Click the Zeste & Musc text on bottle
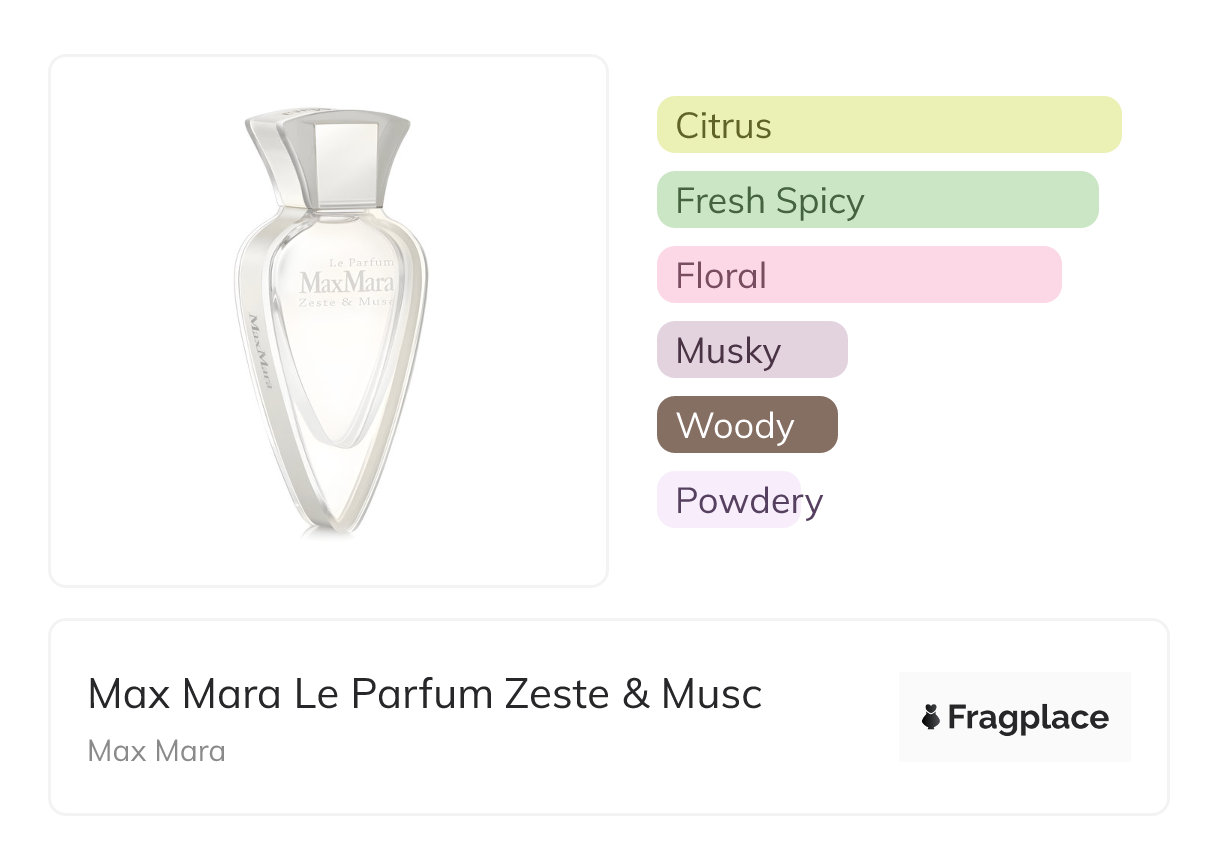The height and width of the screenshot is (864, 1218). (x=346, y=301)
